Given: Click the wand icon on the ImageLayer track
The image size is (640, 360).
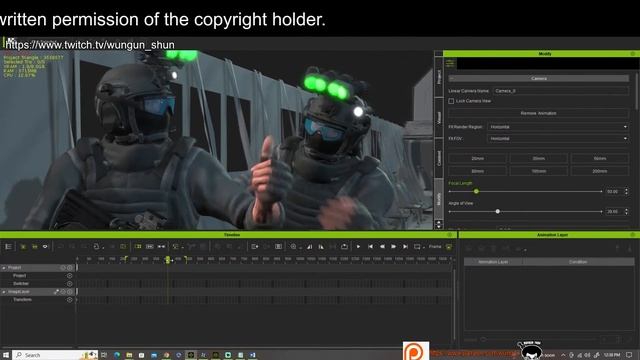Looking at the screenshot, I should (56, 292).
